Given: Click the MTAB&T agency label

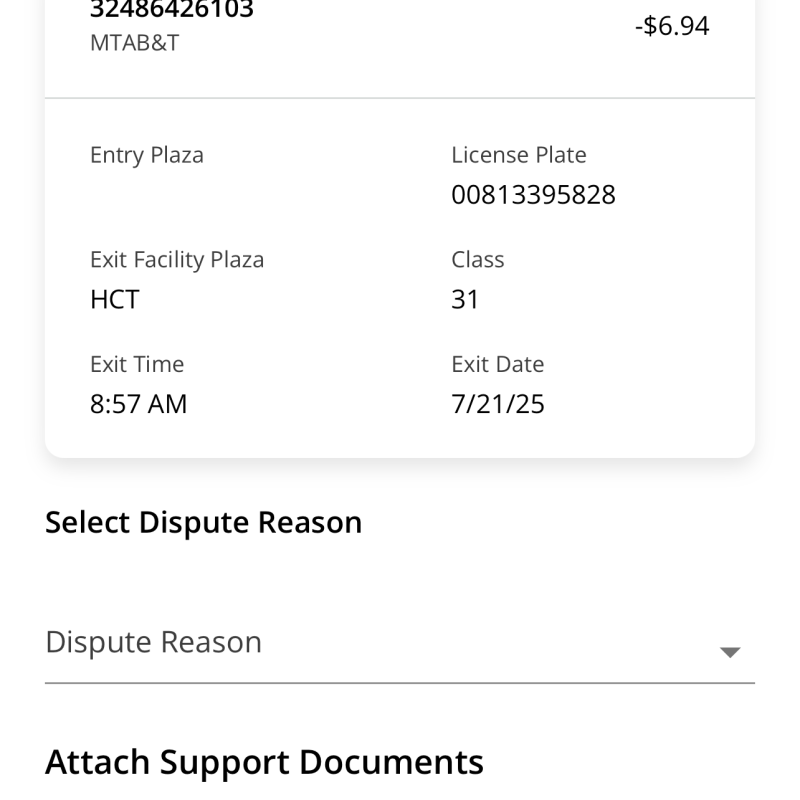Looking at the screenshot, I should click(x=135, y=44).
